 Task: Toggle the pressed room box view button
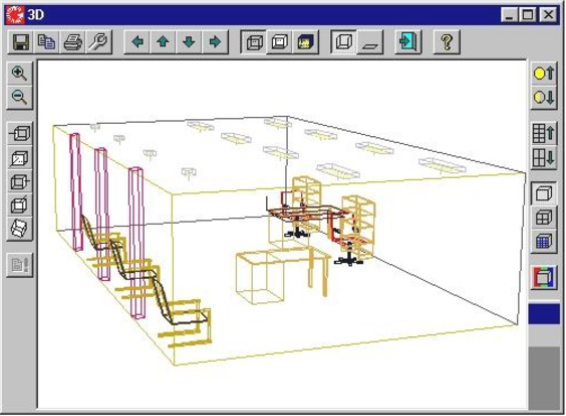pos(344,42)
